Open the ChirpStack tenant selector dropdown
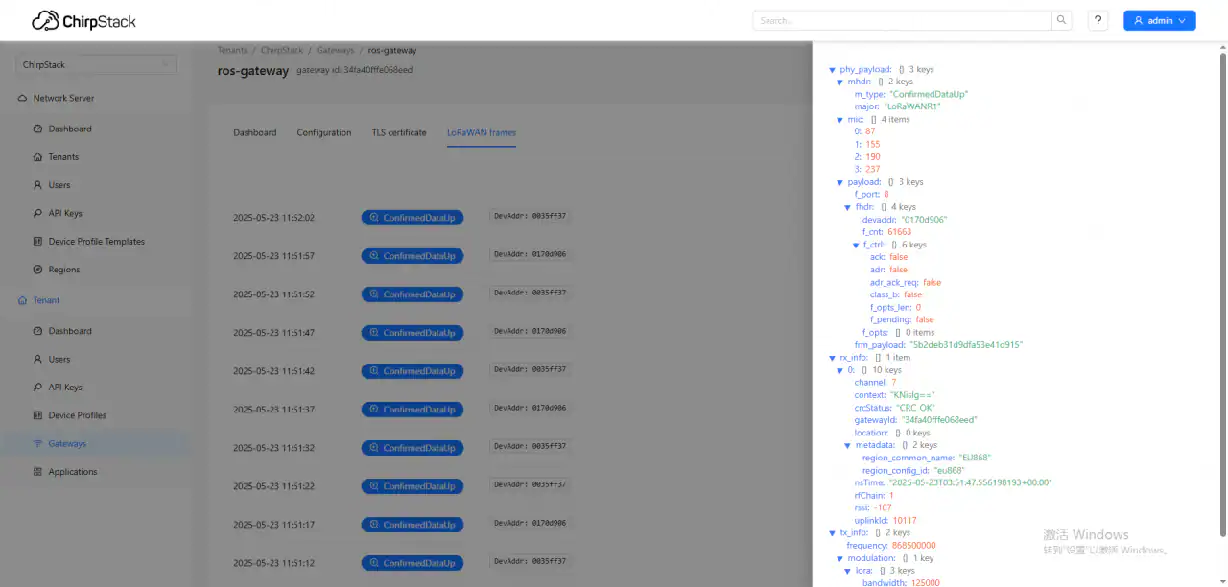This screenshot has width=1228, height=587. pyautogui.click(x=97, y=65)
